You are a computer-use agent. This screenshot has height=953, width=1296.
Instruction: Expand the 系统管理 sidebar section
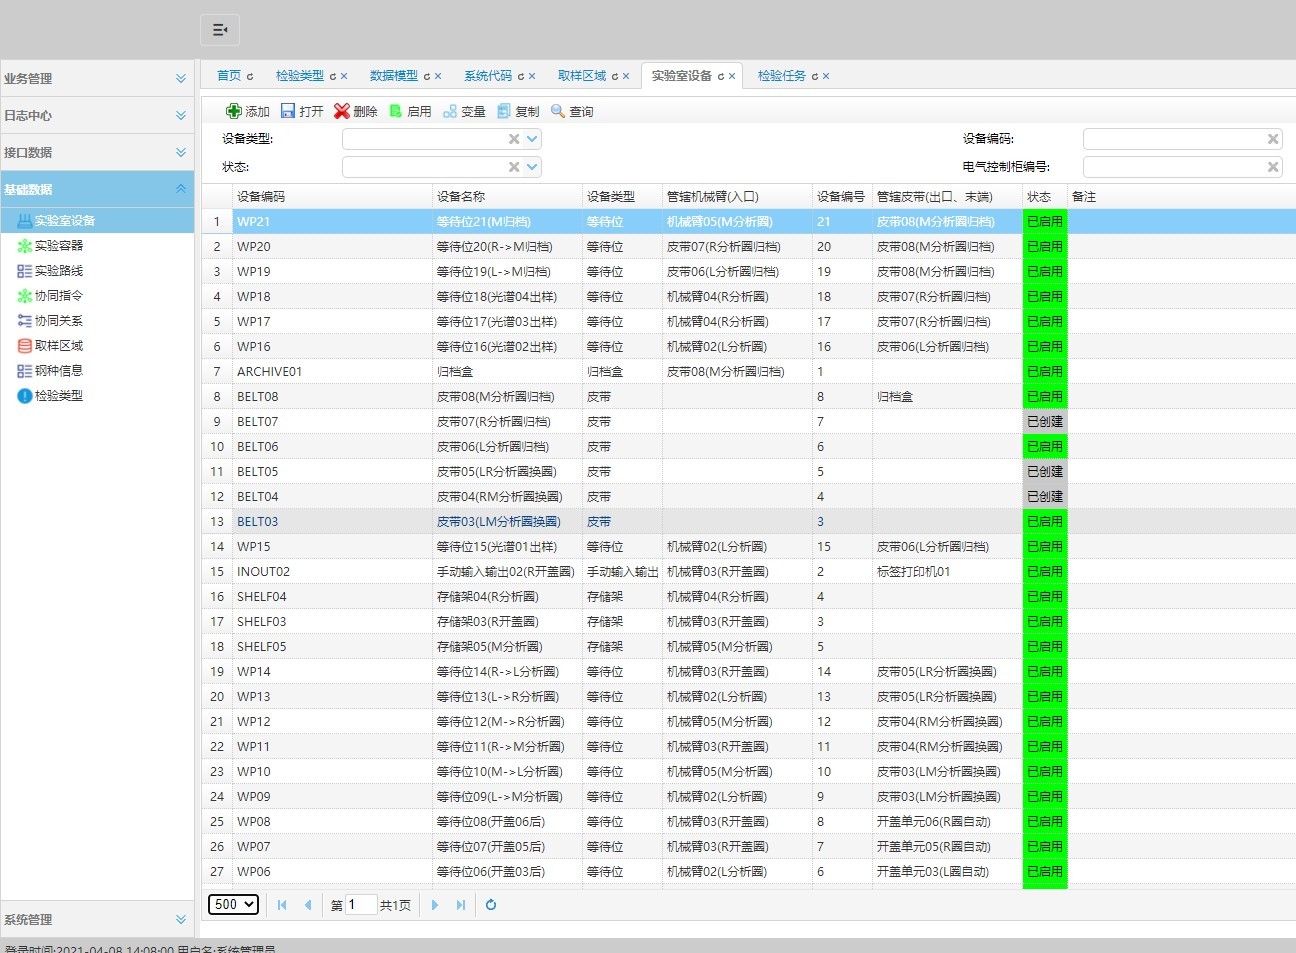tap(97, 919)
